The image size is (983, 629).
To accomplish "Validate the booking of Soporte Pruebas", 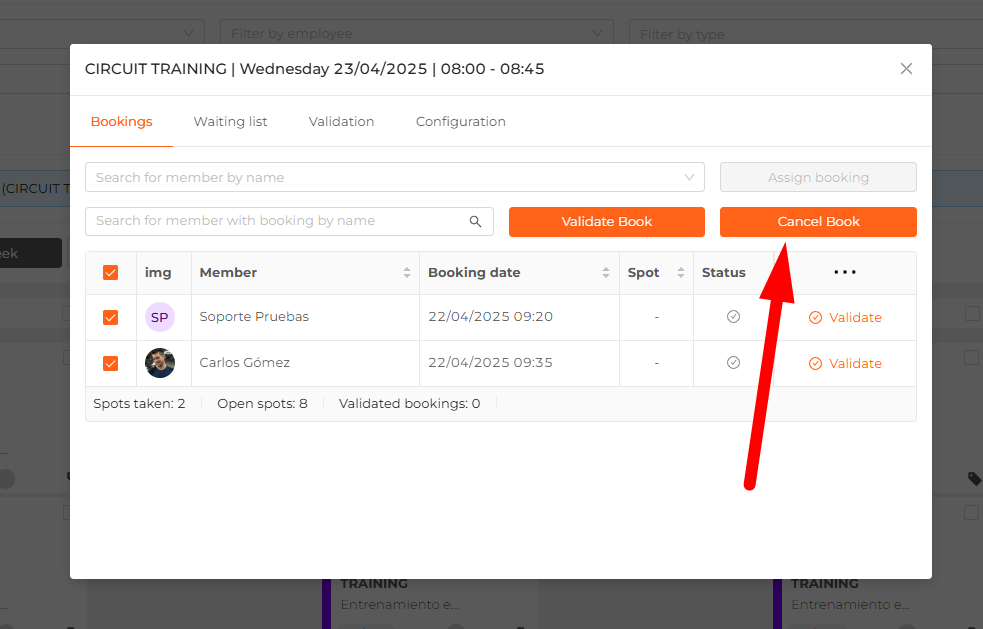I will coord(844,317).
